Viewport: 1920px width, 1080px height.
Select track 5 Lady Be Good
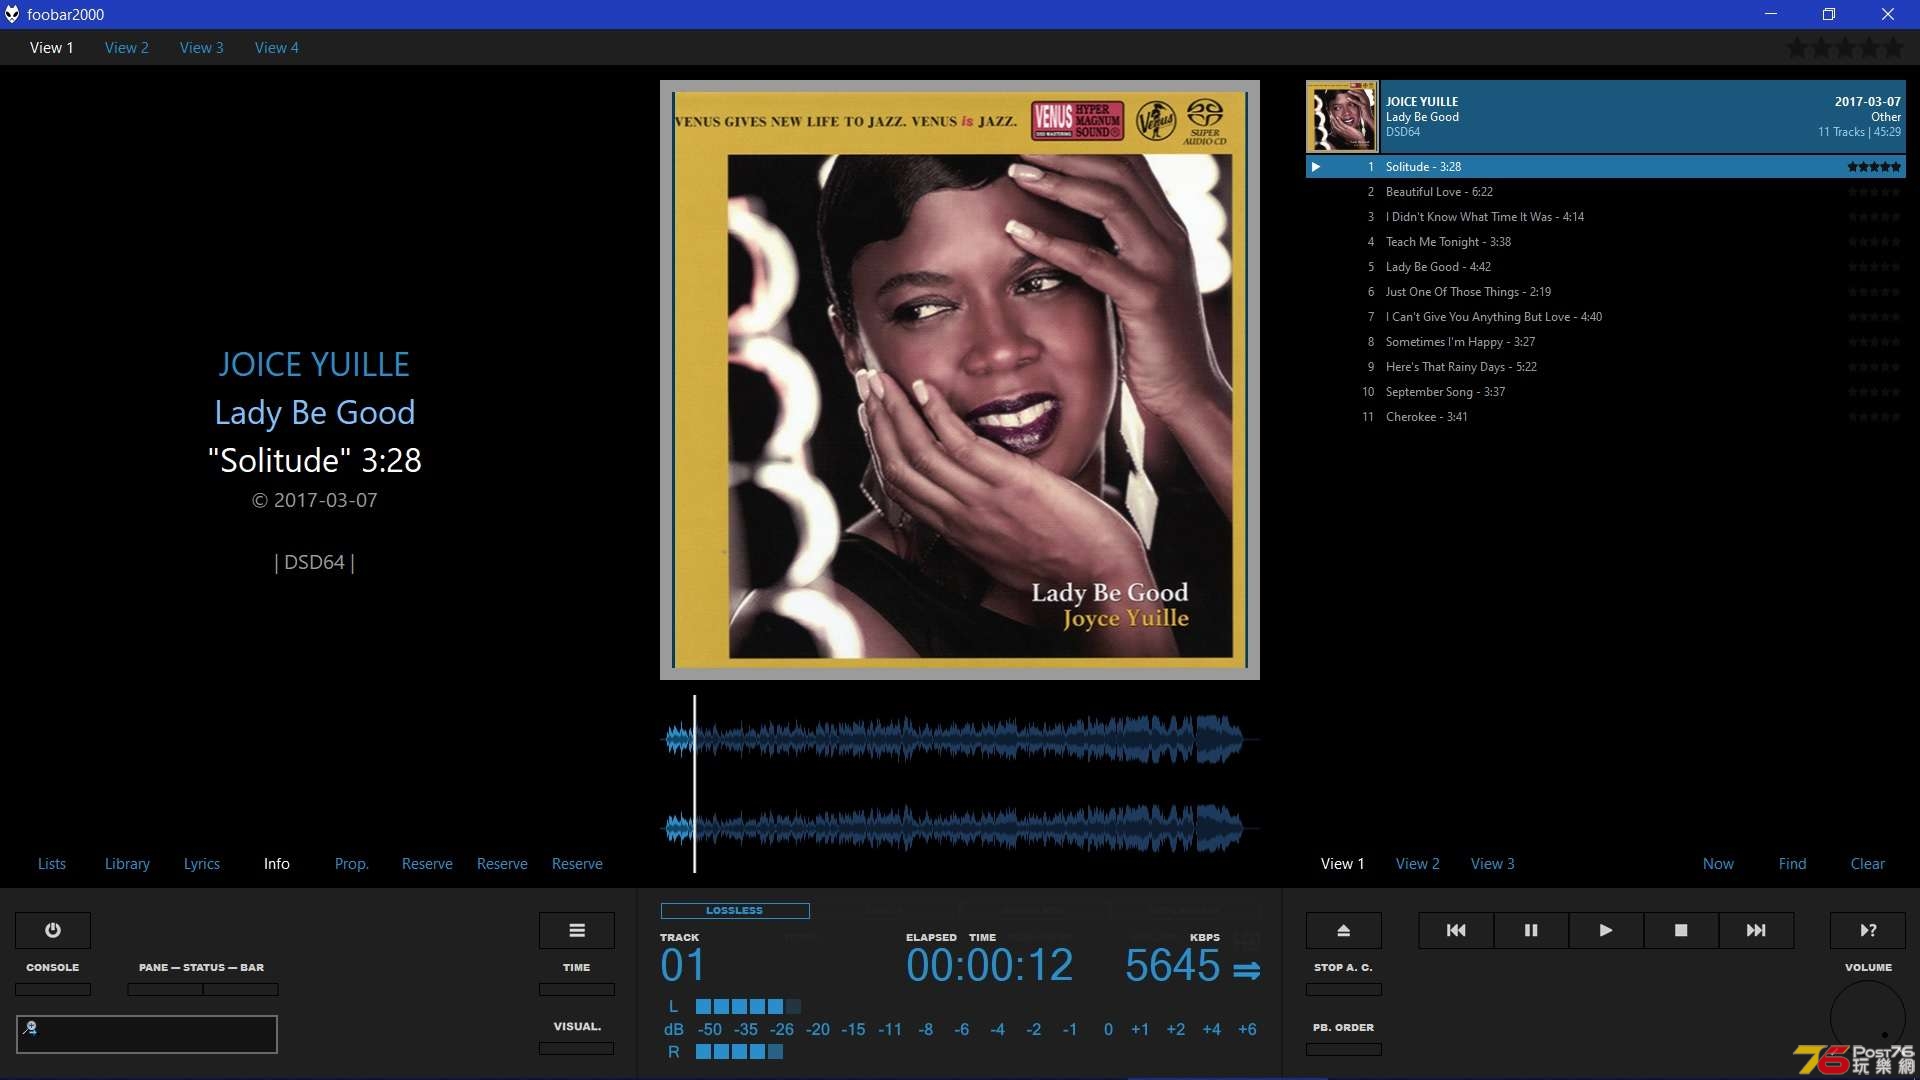click(1605, 267)
